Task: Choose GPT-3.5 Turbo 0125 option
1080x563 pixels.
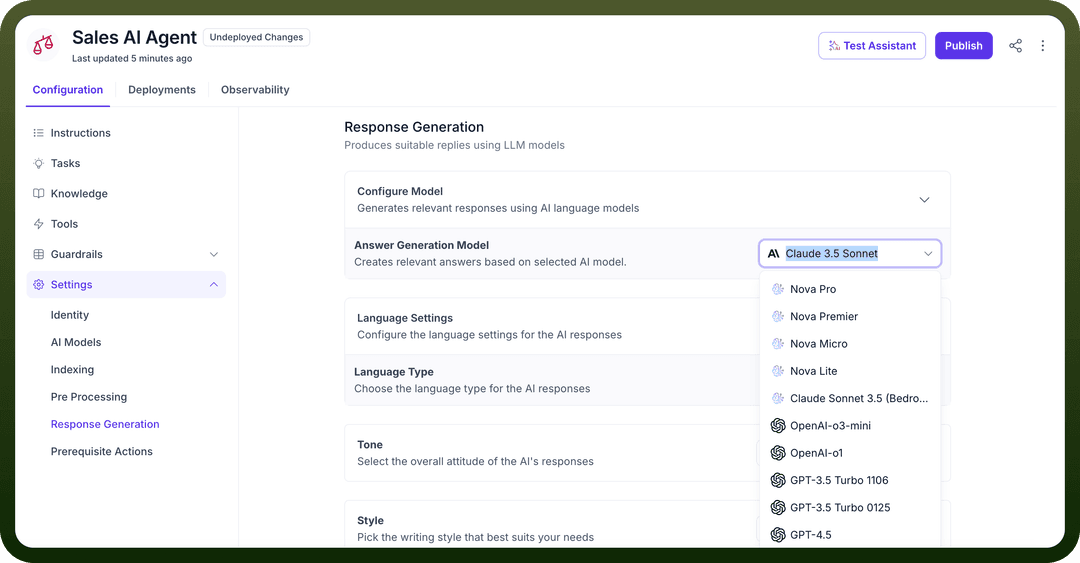Action: pyautogui.click(x=850, y=508)
